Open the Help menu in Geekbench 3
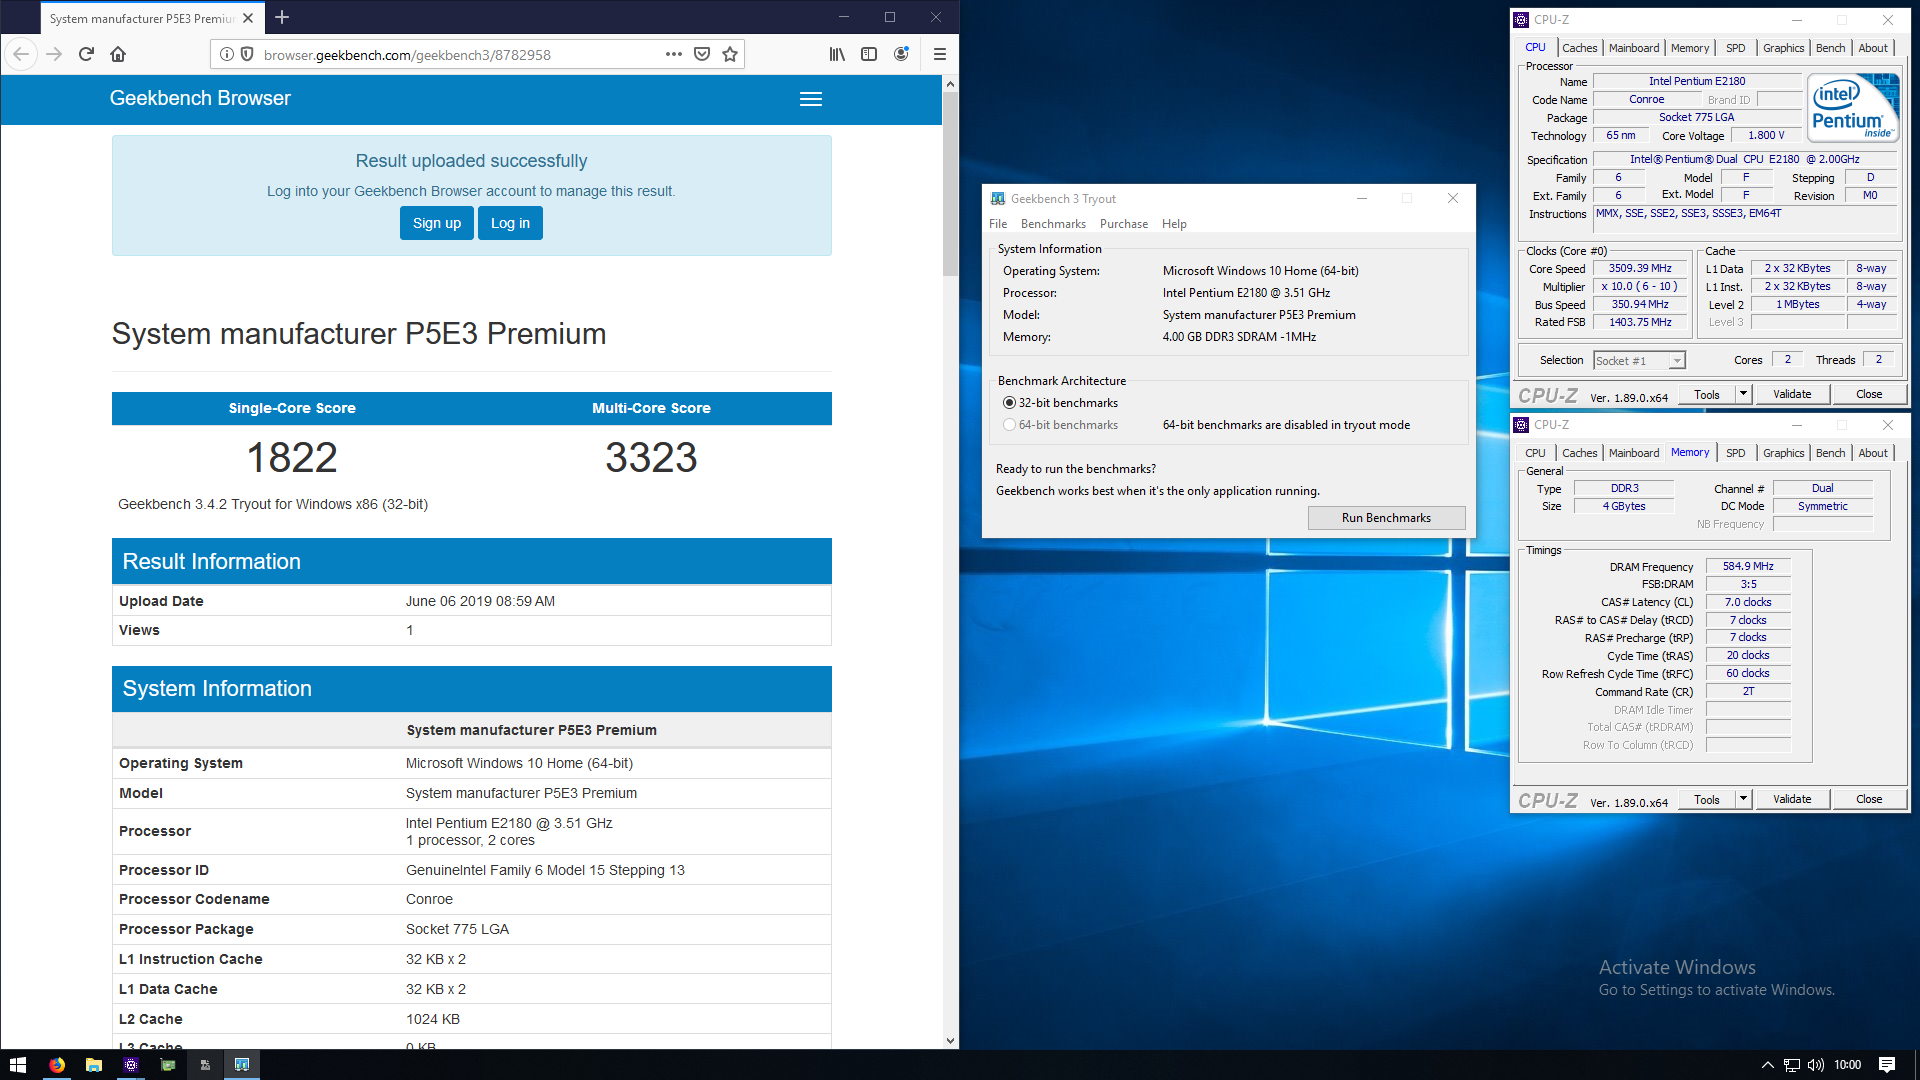 (1174, 224)
